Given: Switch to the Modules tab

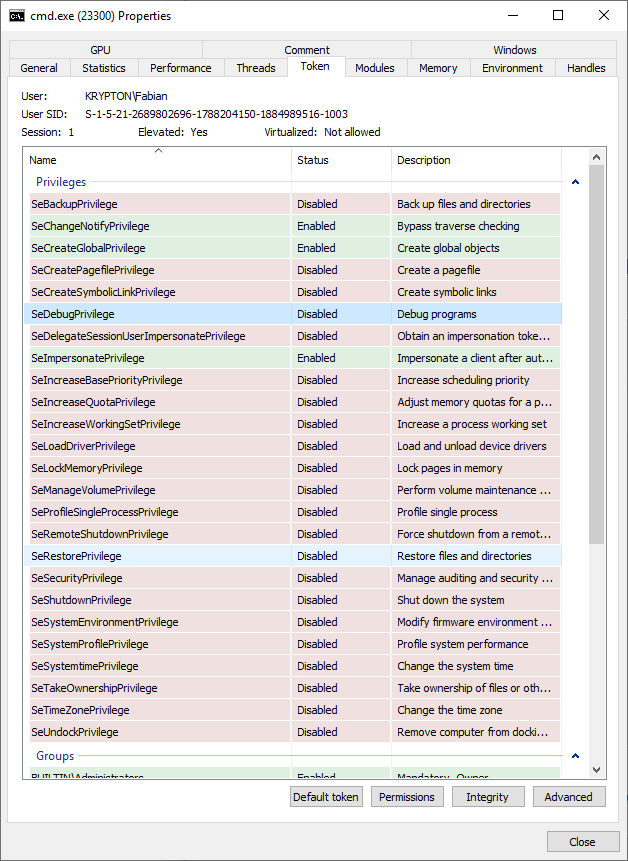Looking at the screenshot, I should coord(375,68).
